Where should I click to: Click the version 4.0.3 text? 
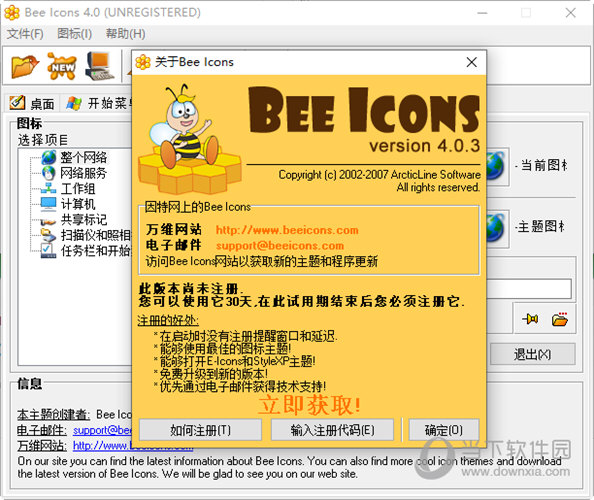tap(425, 146)
